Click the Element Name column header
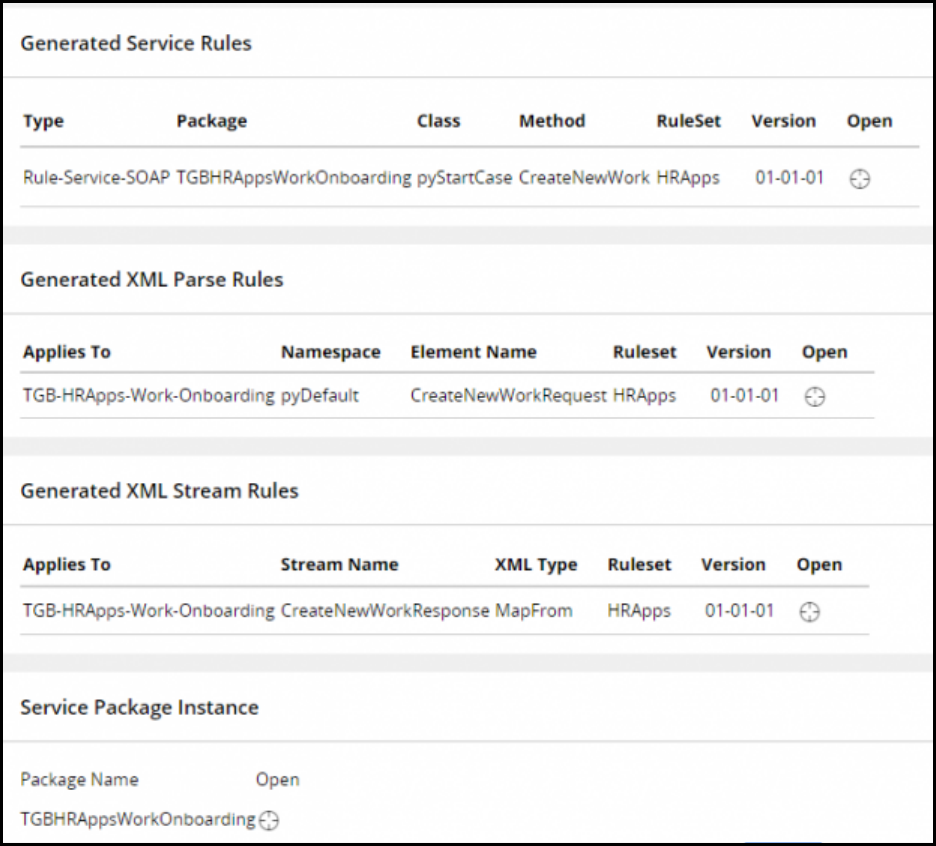Screen dimensions: 936x846 pyautogui.click(x=473, y=352)
